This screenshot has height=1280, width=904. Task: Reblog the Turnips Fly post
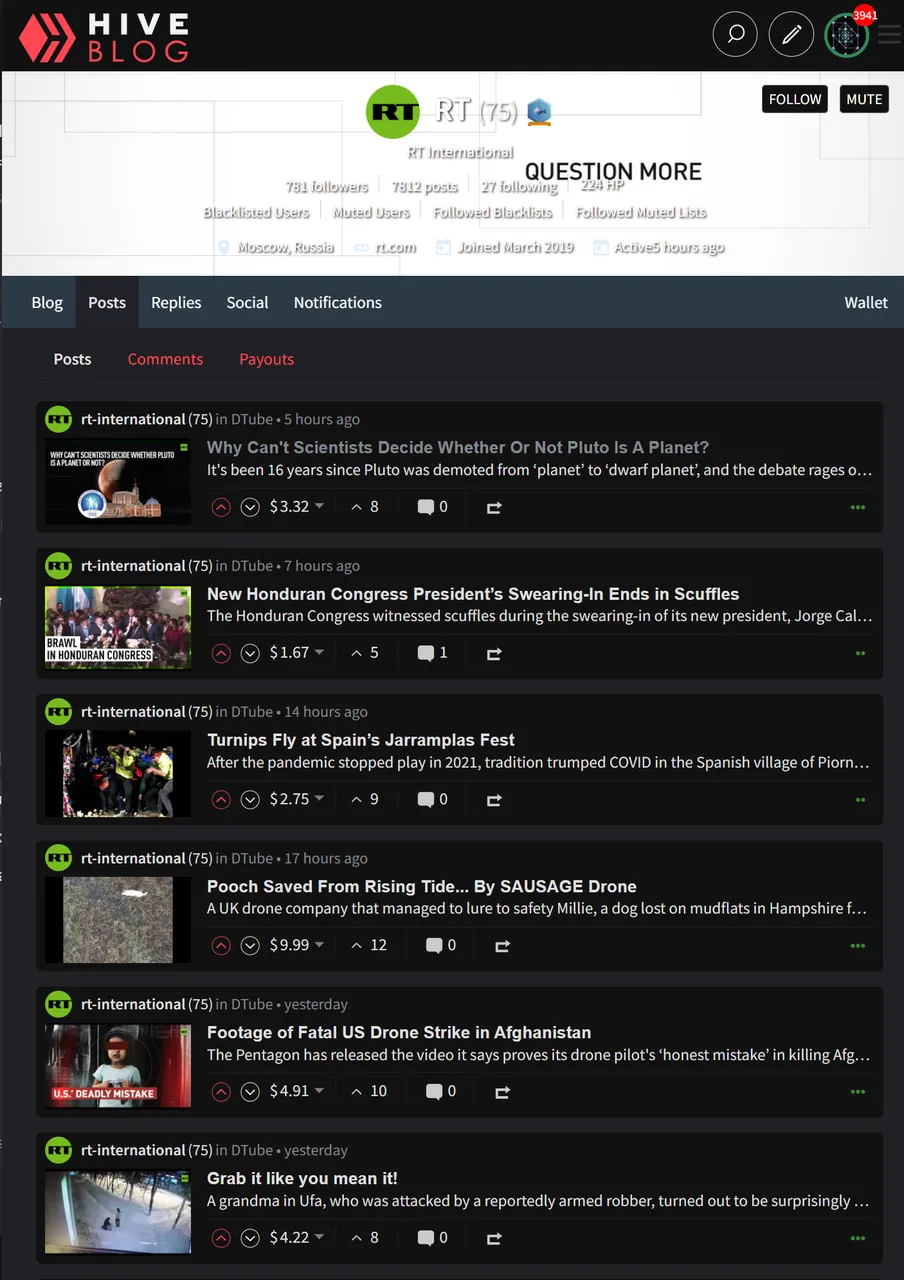point(494,800)
